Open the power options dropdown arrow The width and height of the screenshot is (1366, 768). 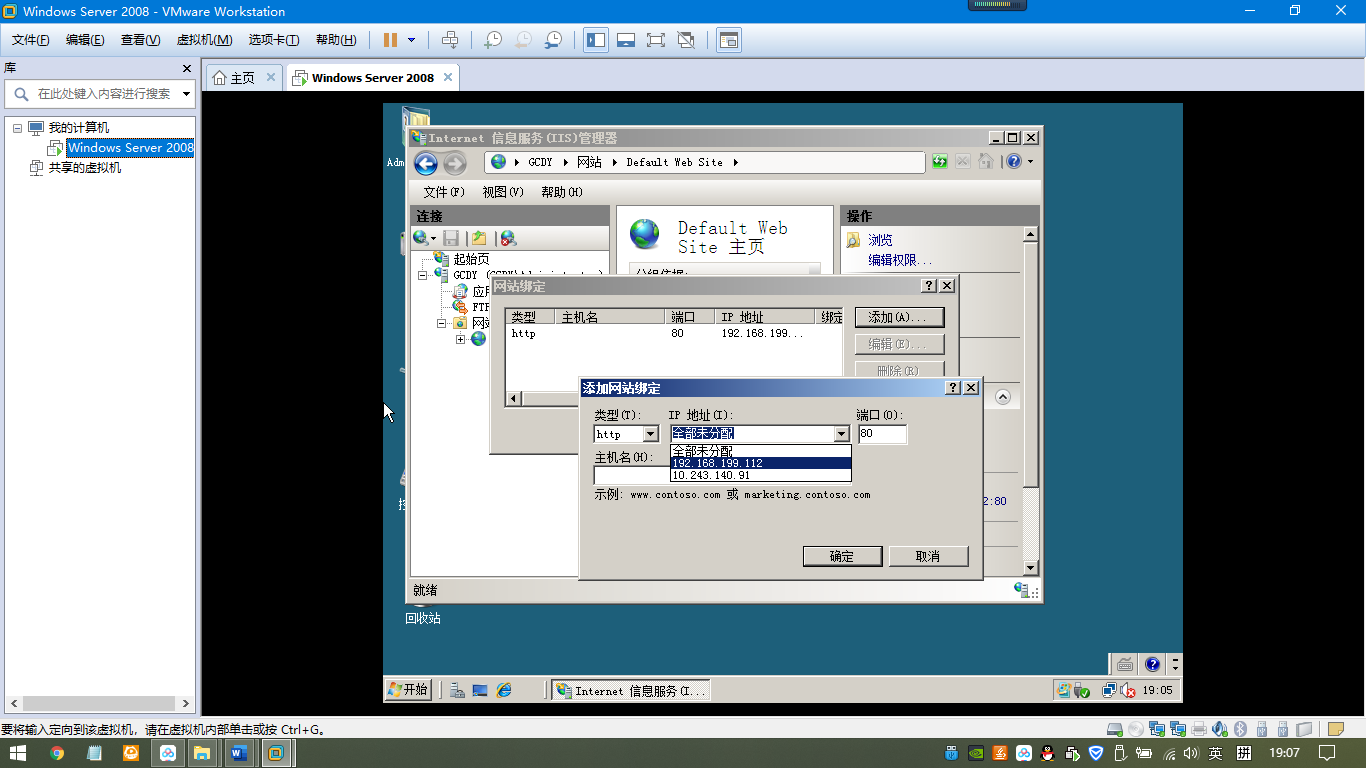pos(411,40)
